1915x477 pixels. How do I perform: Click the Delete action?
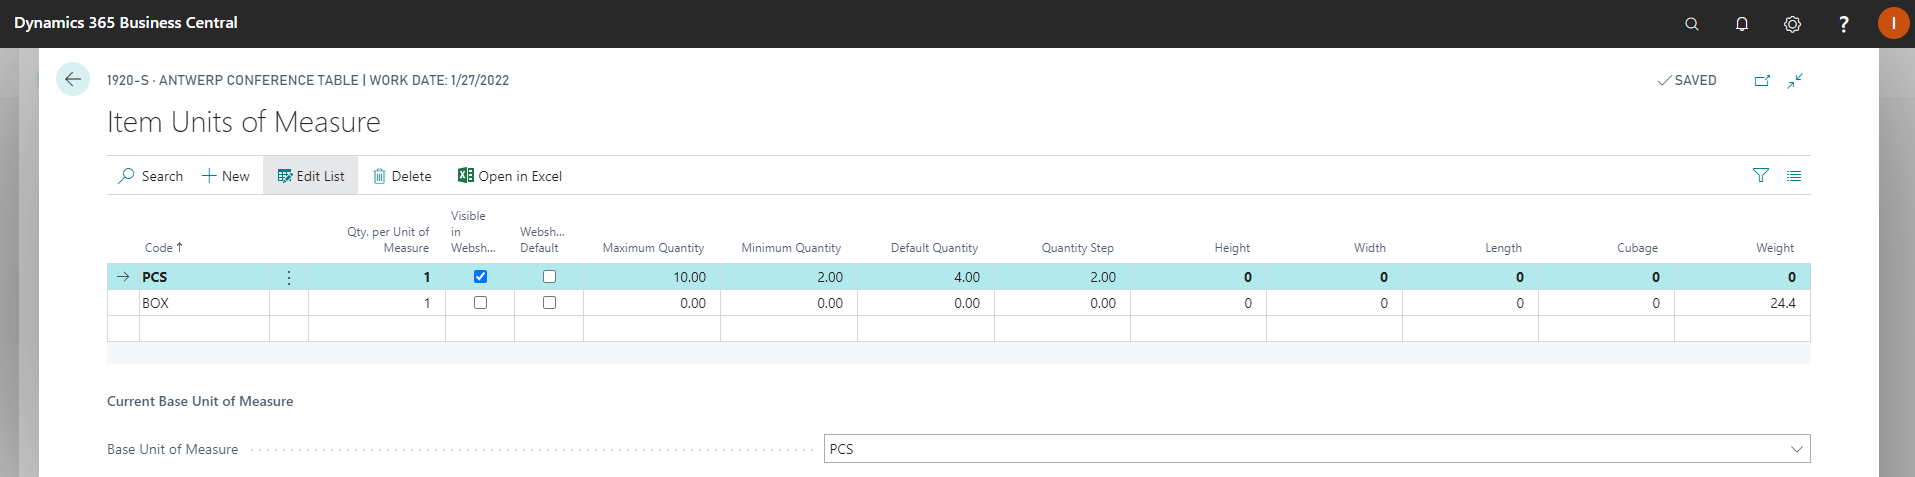[402, 176]
